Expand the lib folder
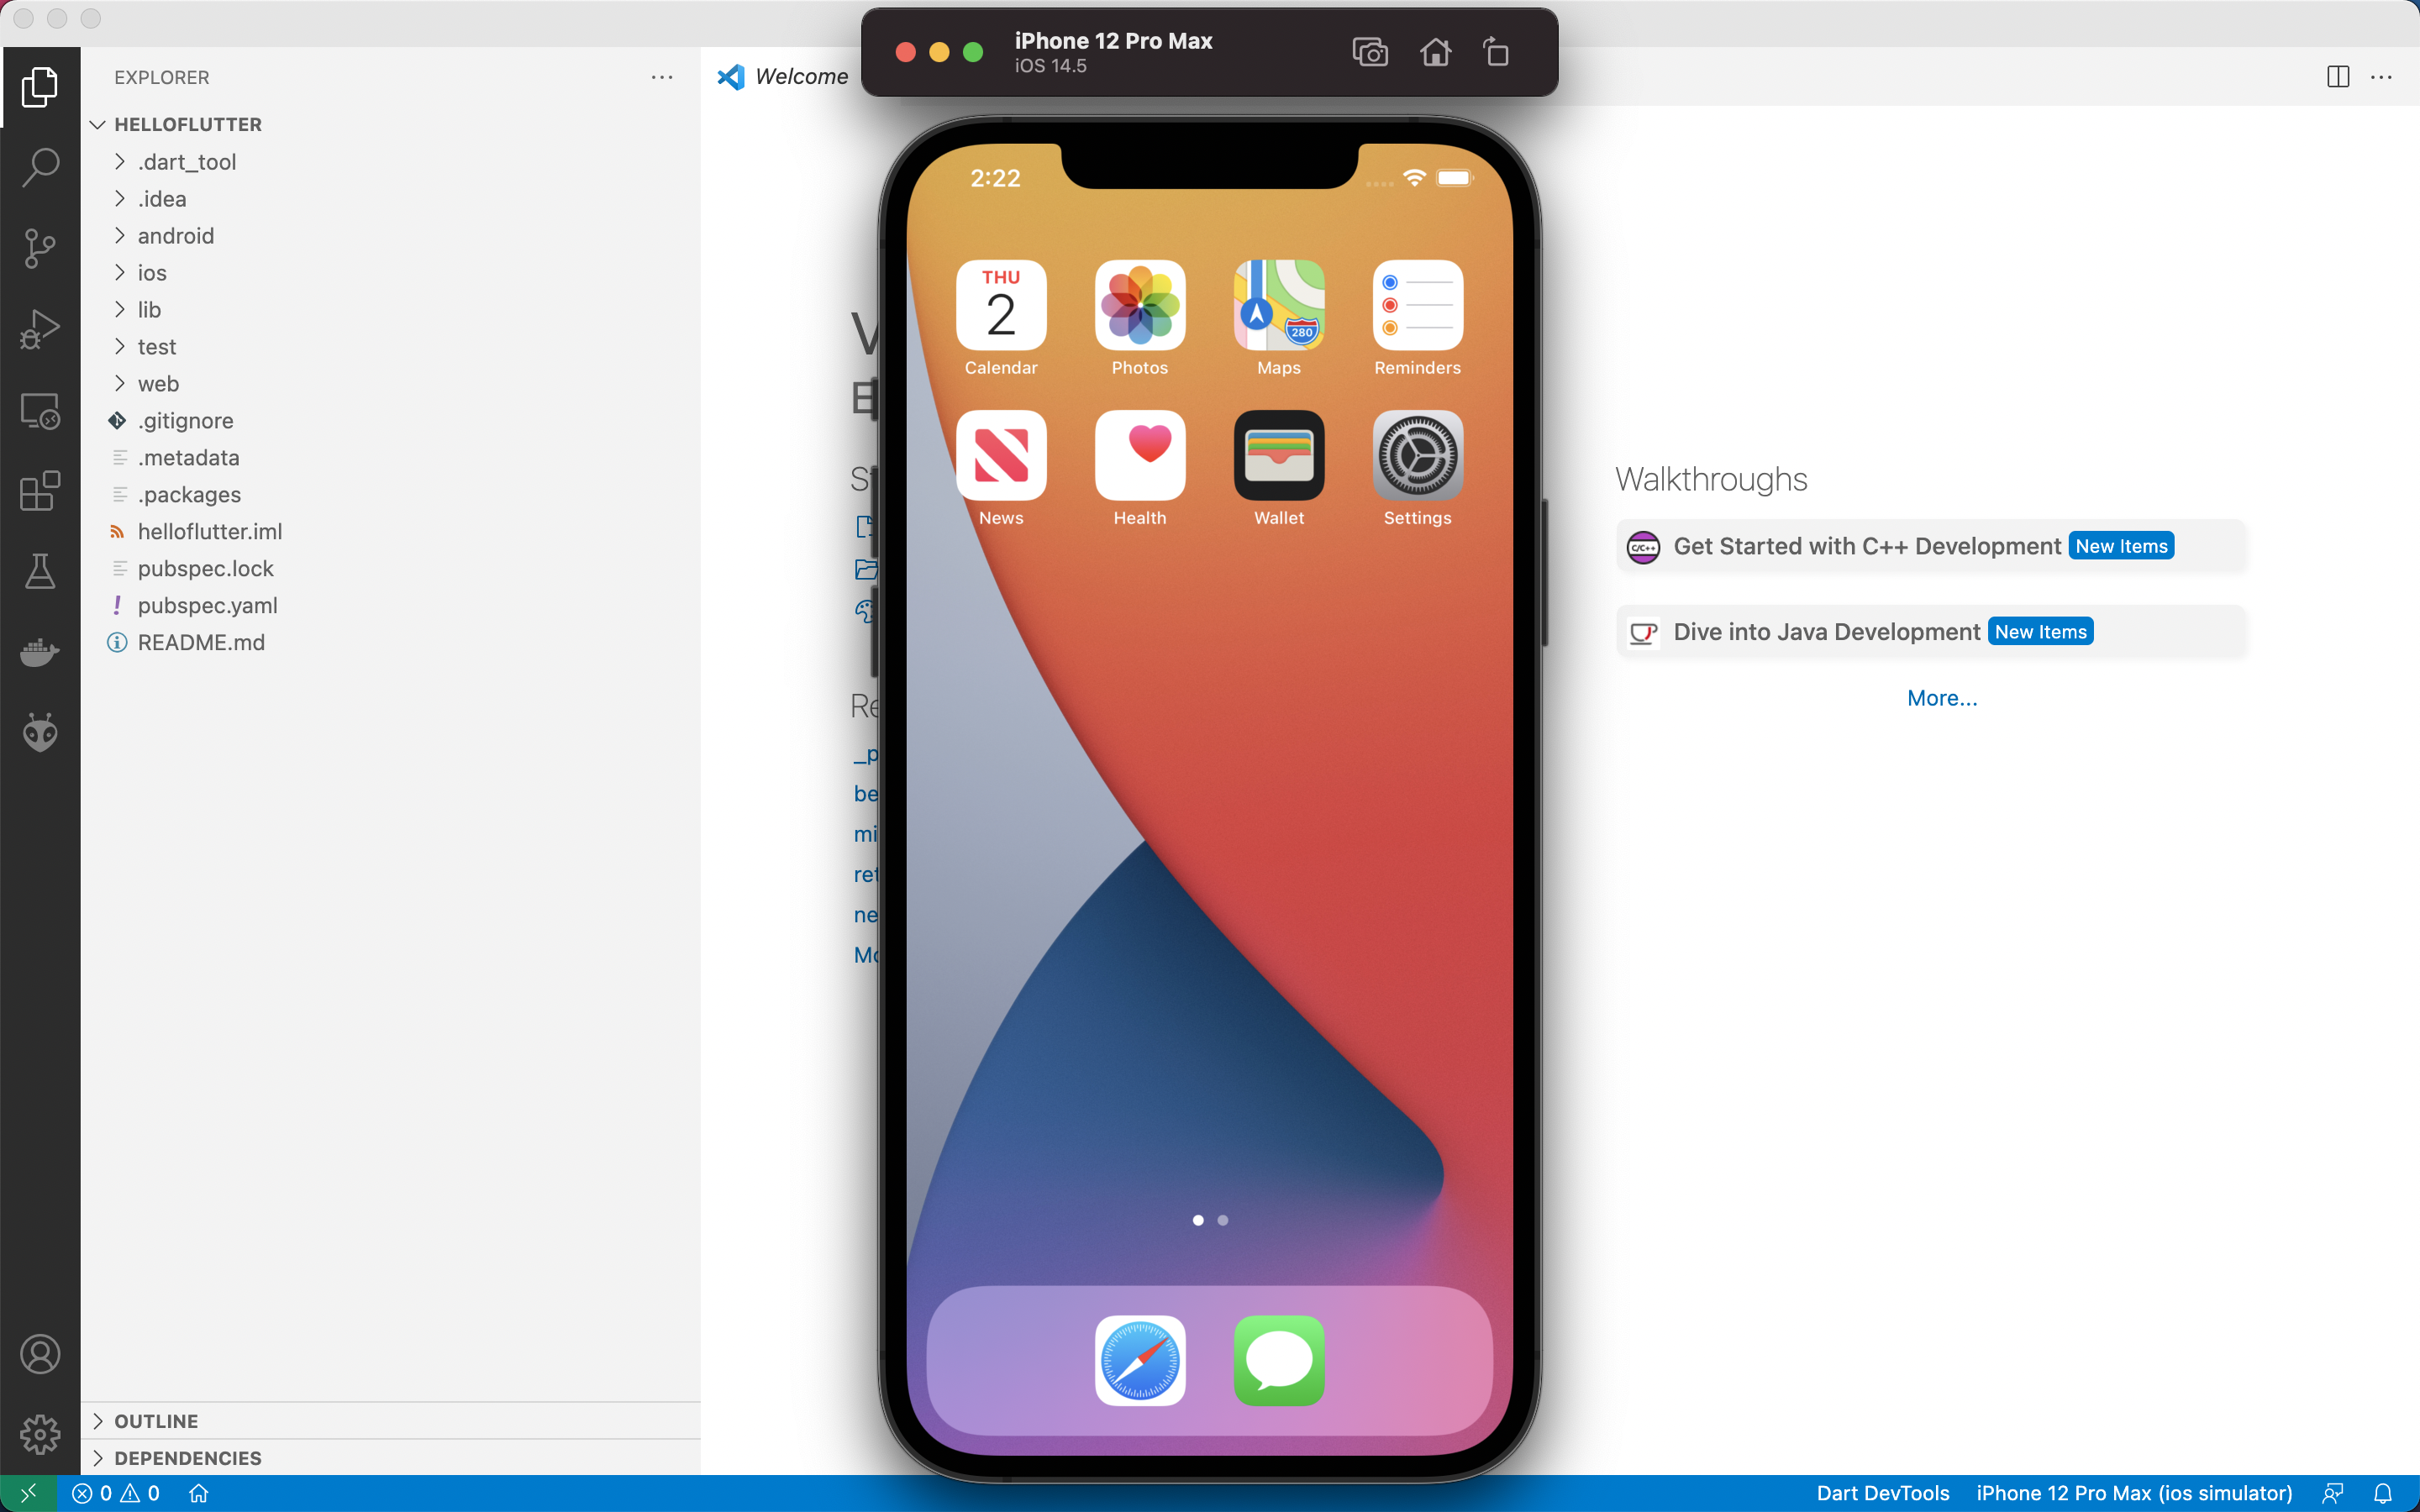The image size is (2420, 1512). pos(390,310)
